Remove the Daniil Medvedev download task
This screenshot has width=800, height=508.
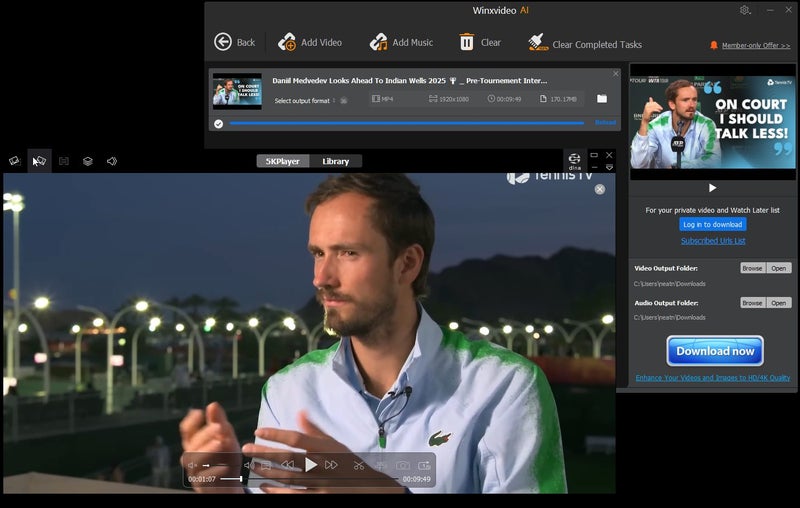[x=616, y=74]
